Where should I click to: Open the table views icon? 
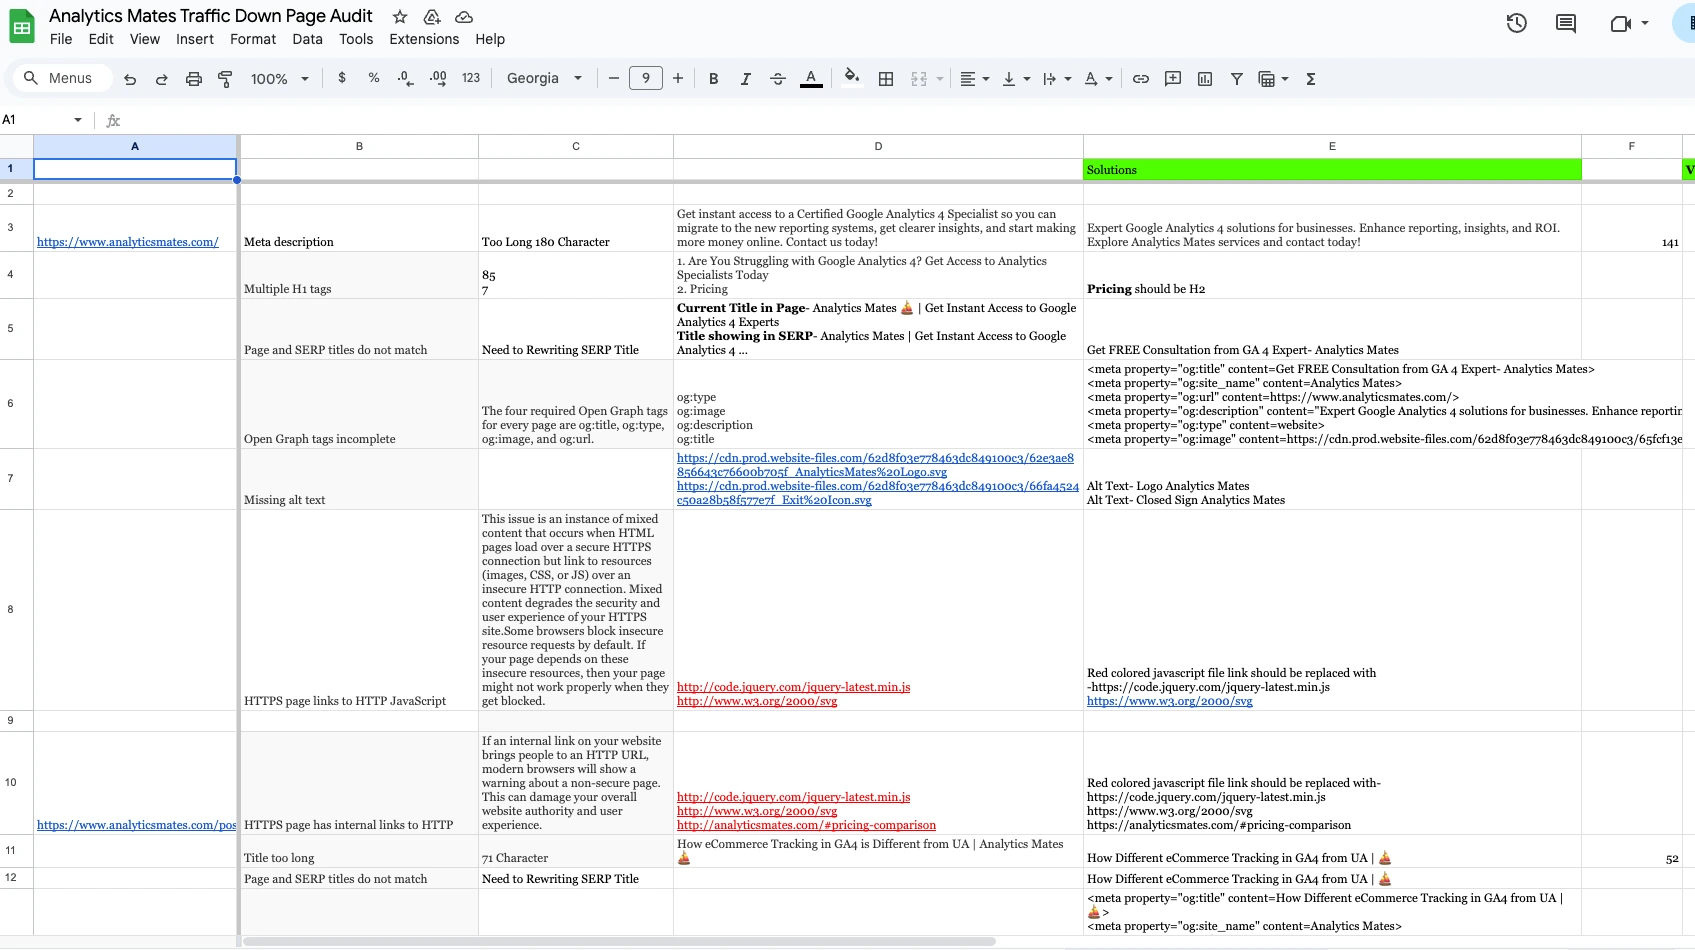coord(1266,79)
